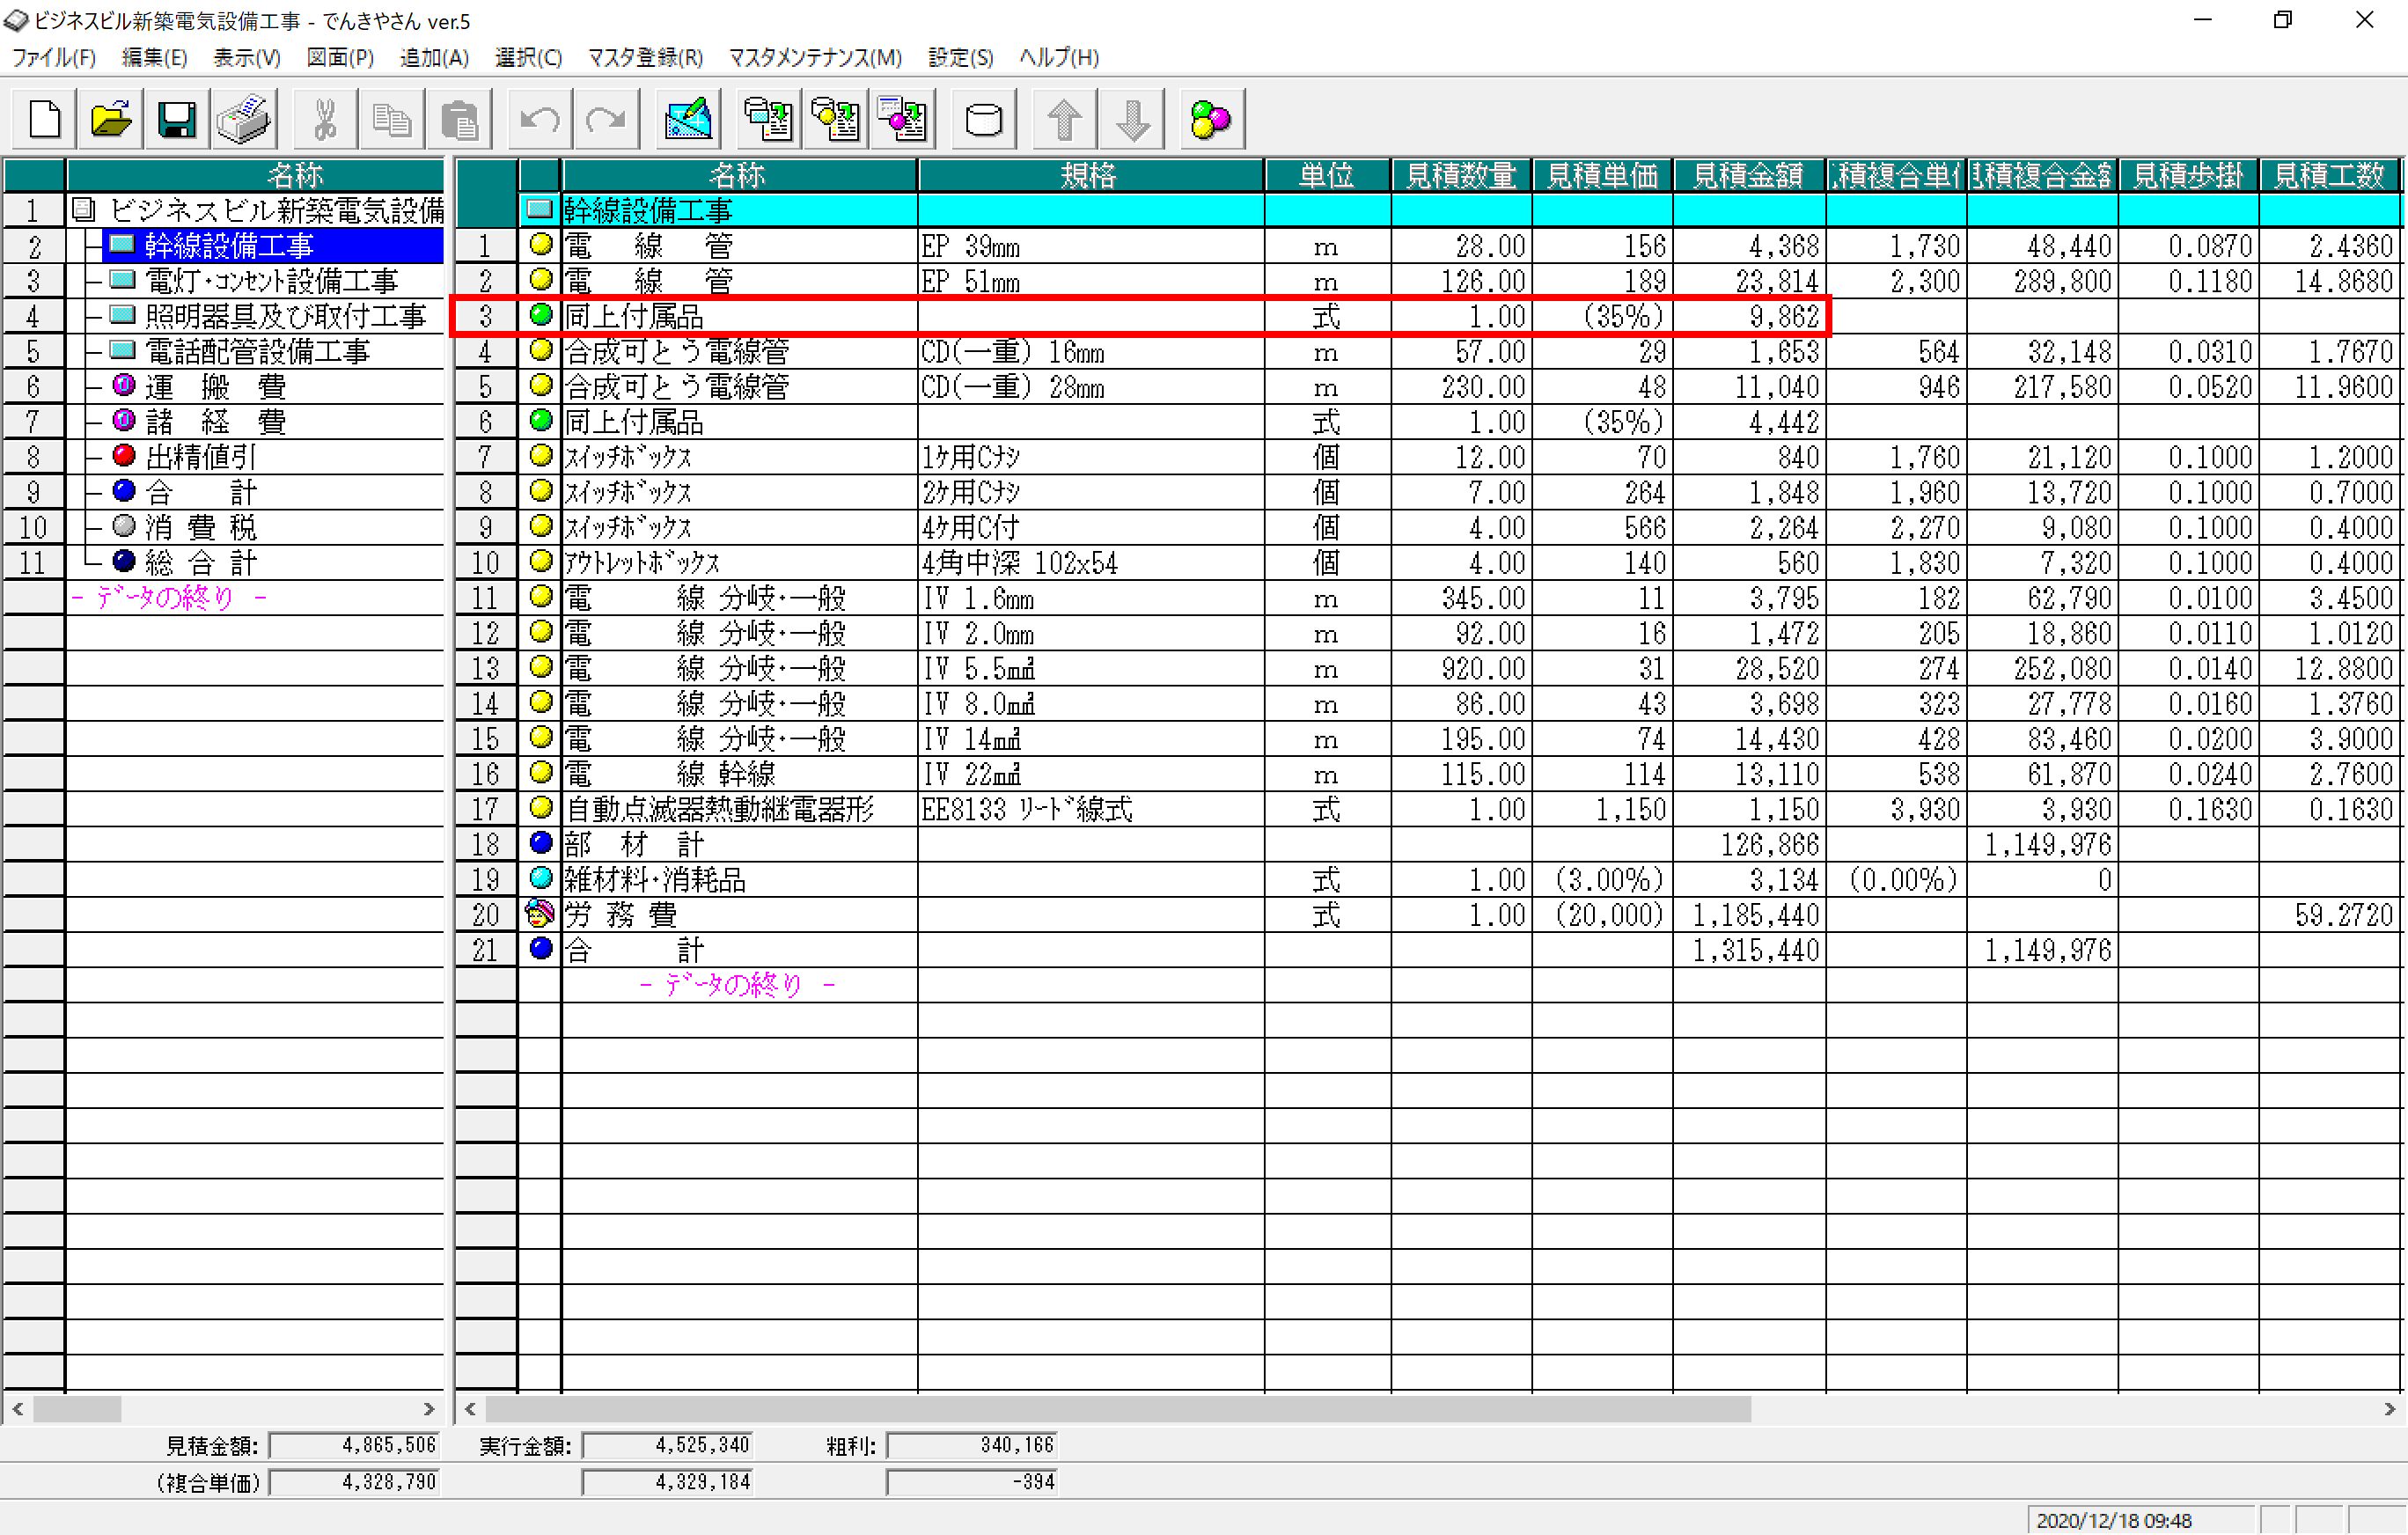Open the 追加(A) menu
The width and height of the screenshot is (2408, 1535).
click(x=434, y=57)
